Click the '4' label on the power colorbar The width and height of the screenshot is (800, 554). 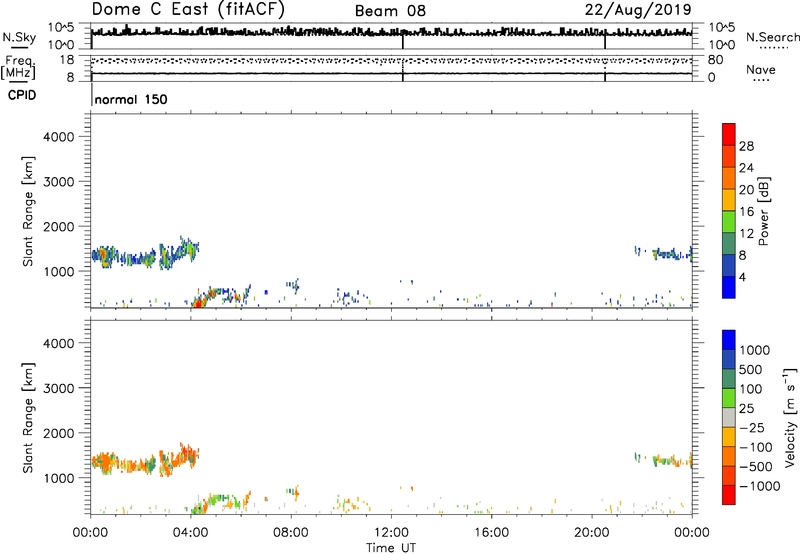click(x=743, y=277)
